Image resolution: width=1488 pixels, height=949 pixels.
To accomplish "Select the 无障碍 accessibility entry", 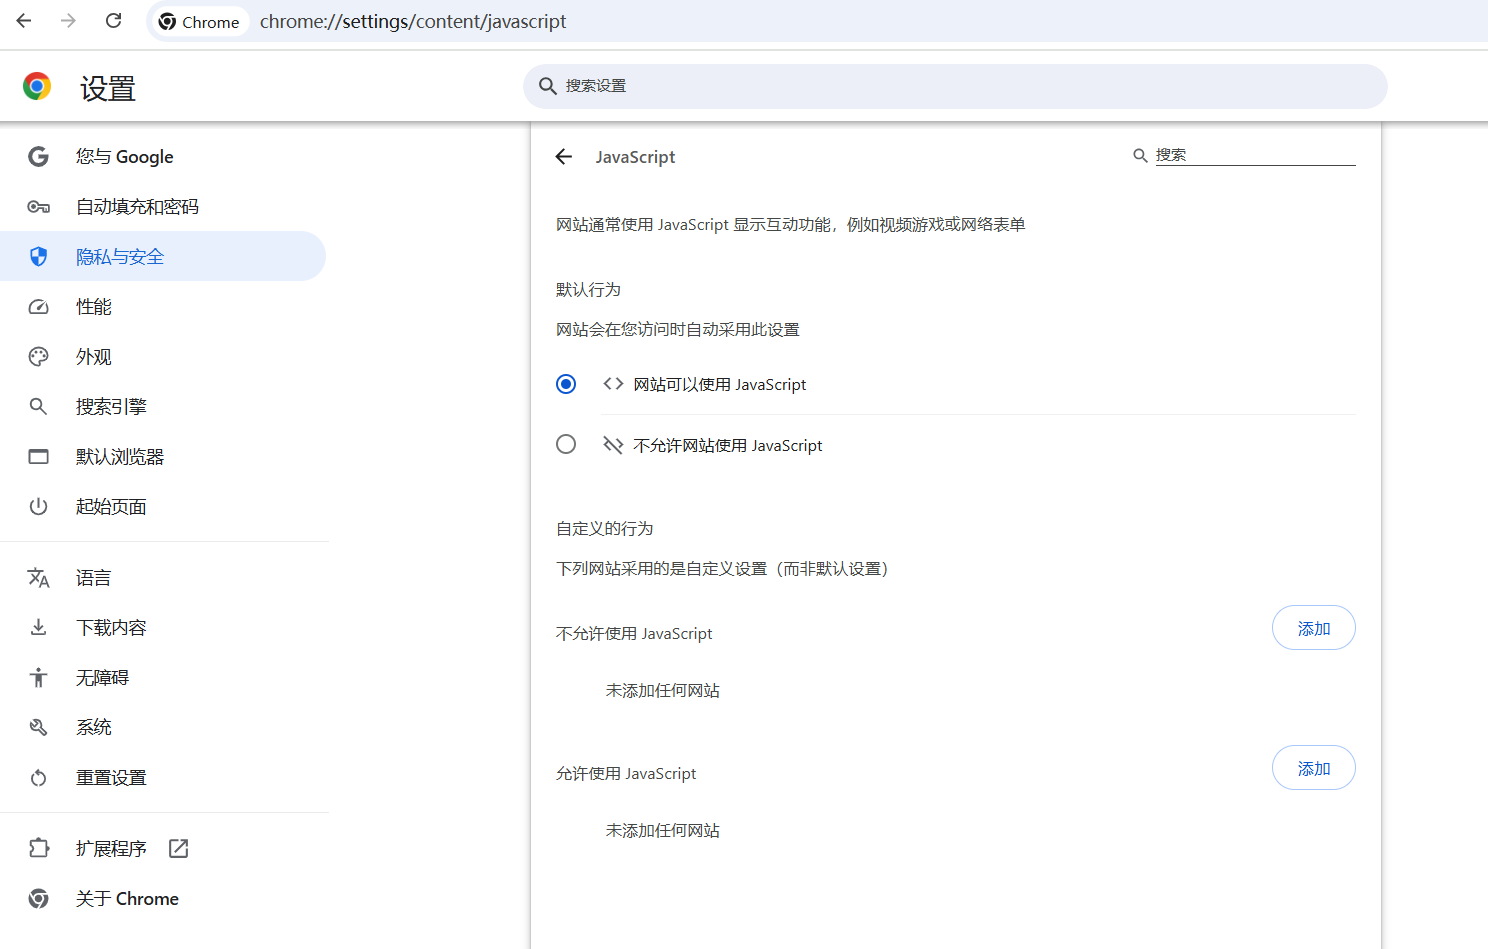I will [x=103, y=677].
